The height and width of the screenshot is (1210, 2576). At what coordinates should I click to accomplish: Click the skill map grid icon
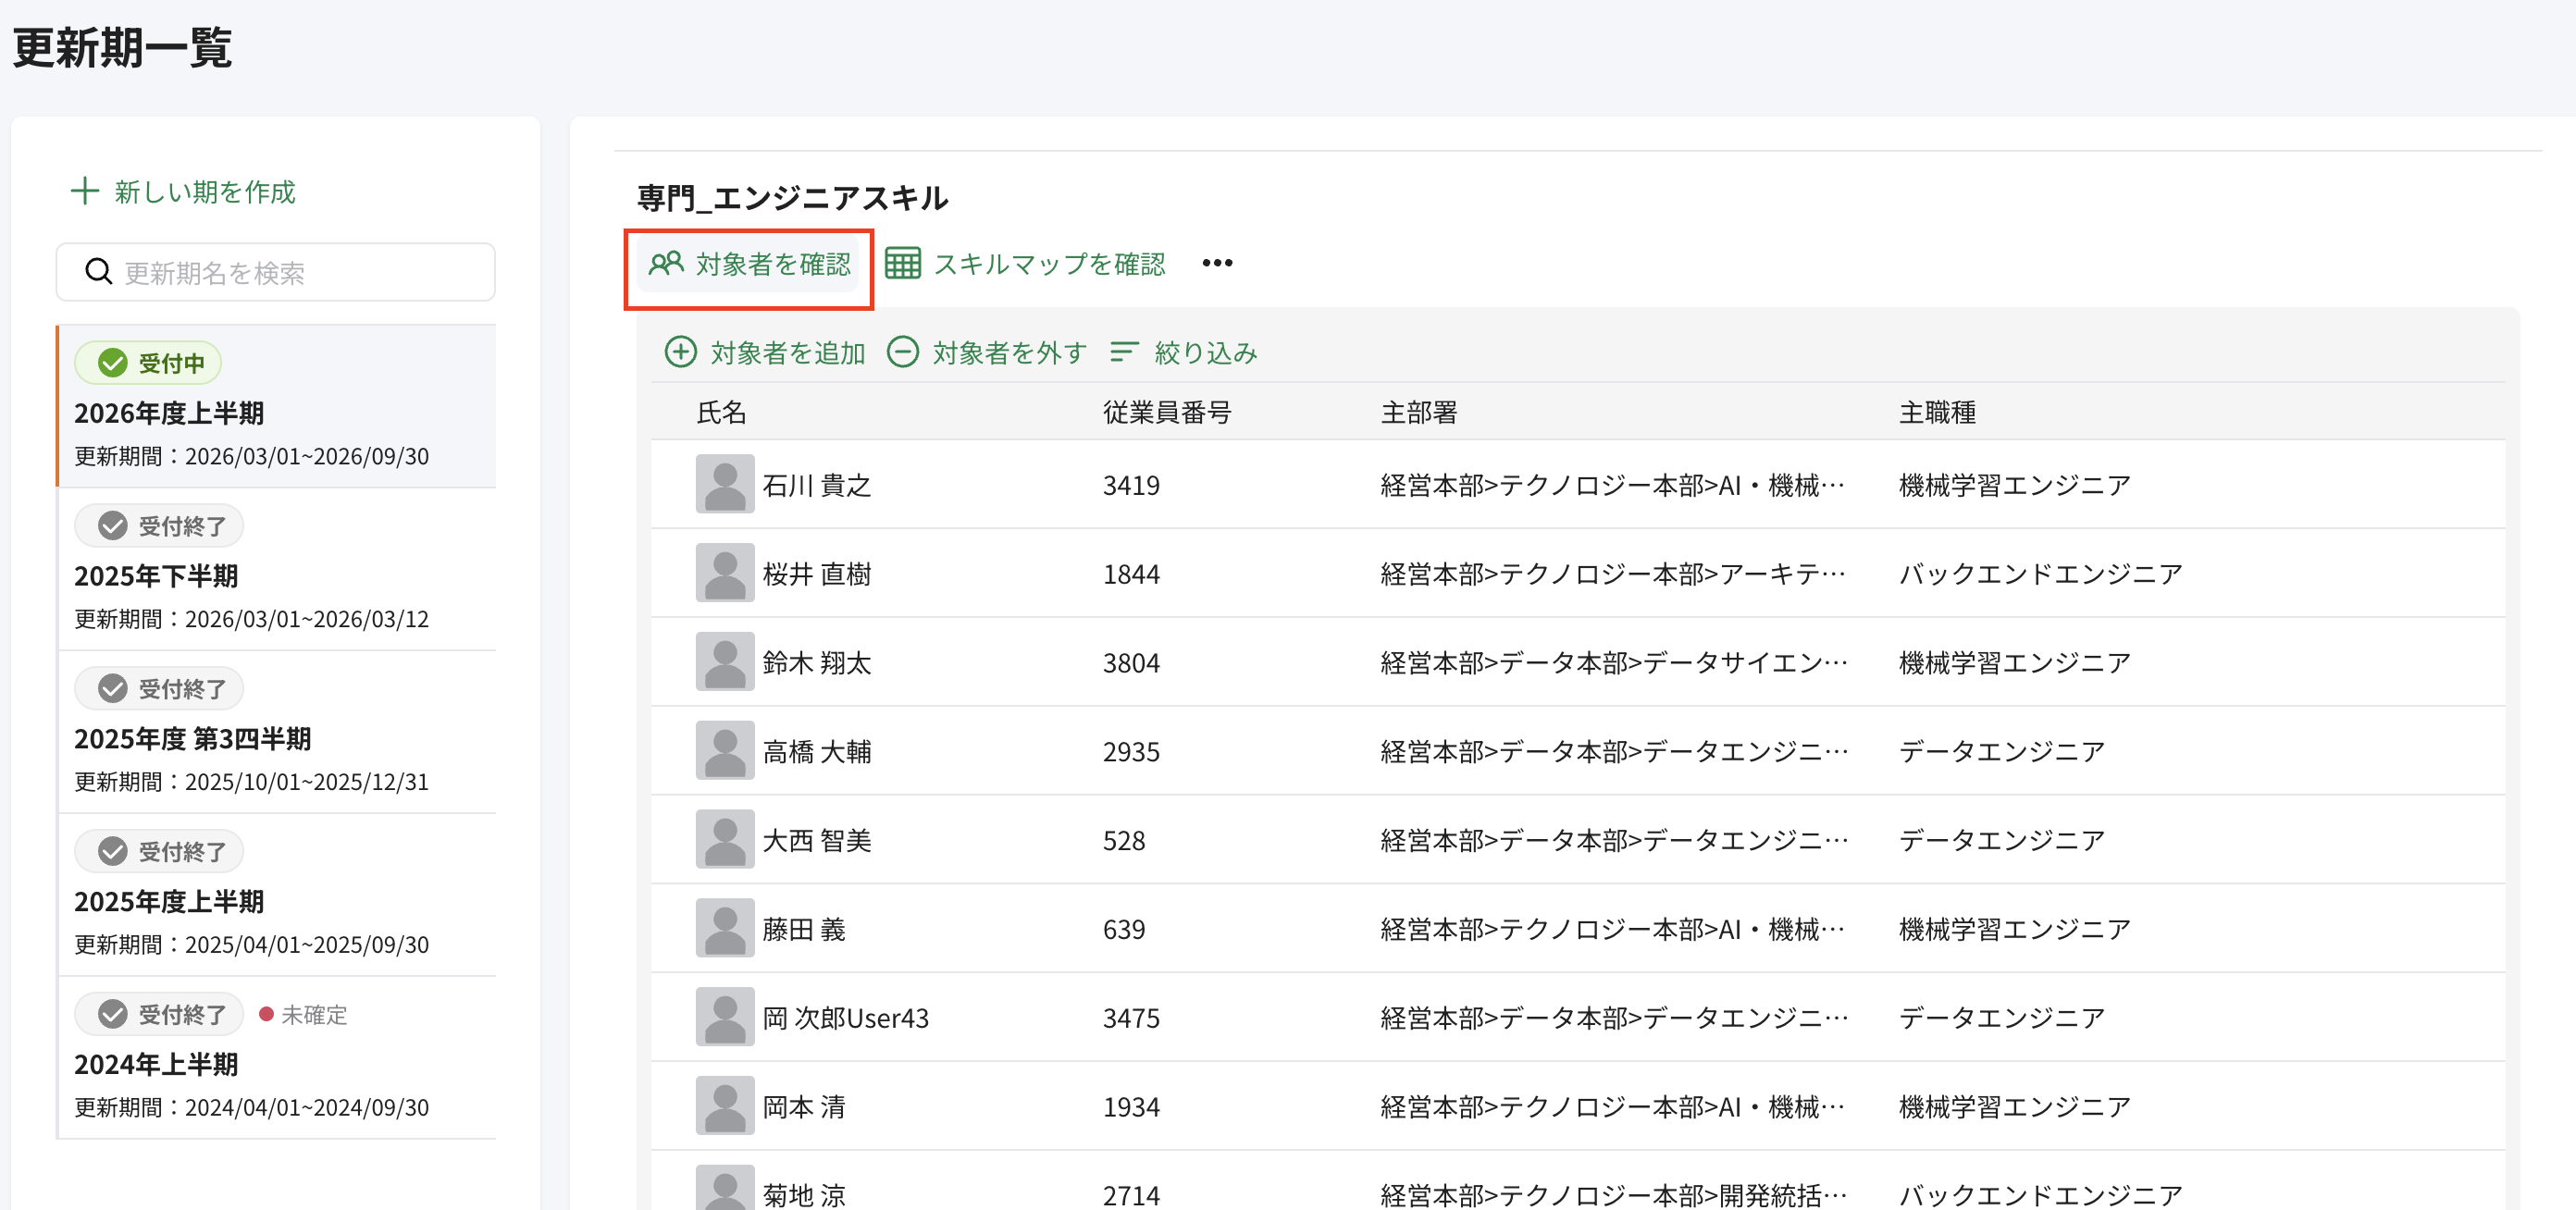[903, 264]
